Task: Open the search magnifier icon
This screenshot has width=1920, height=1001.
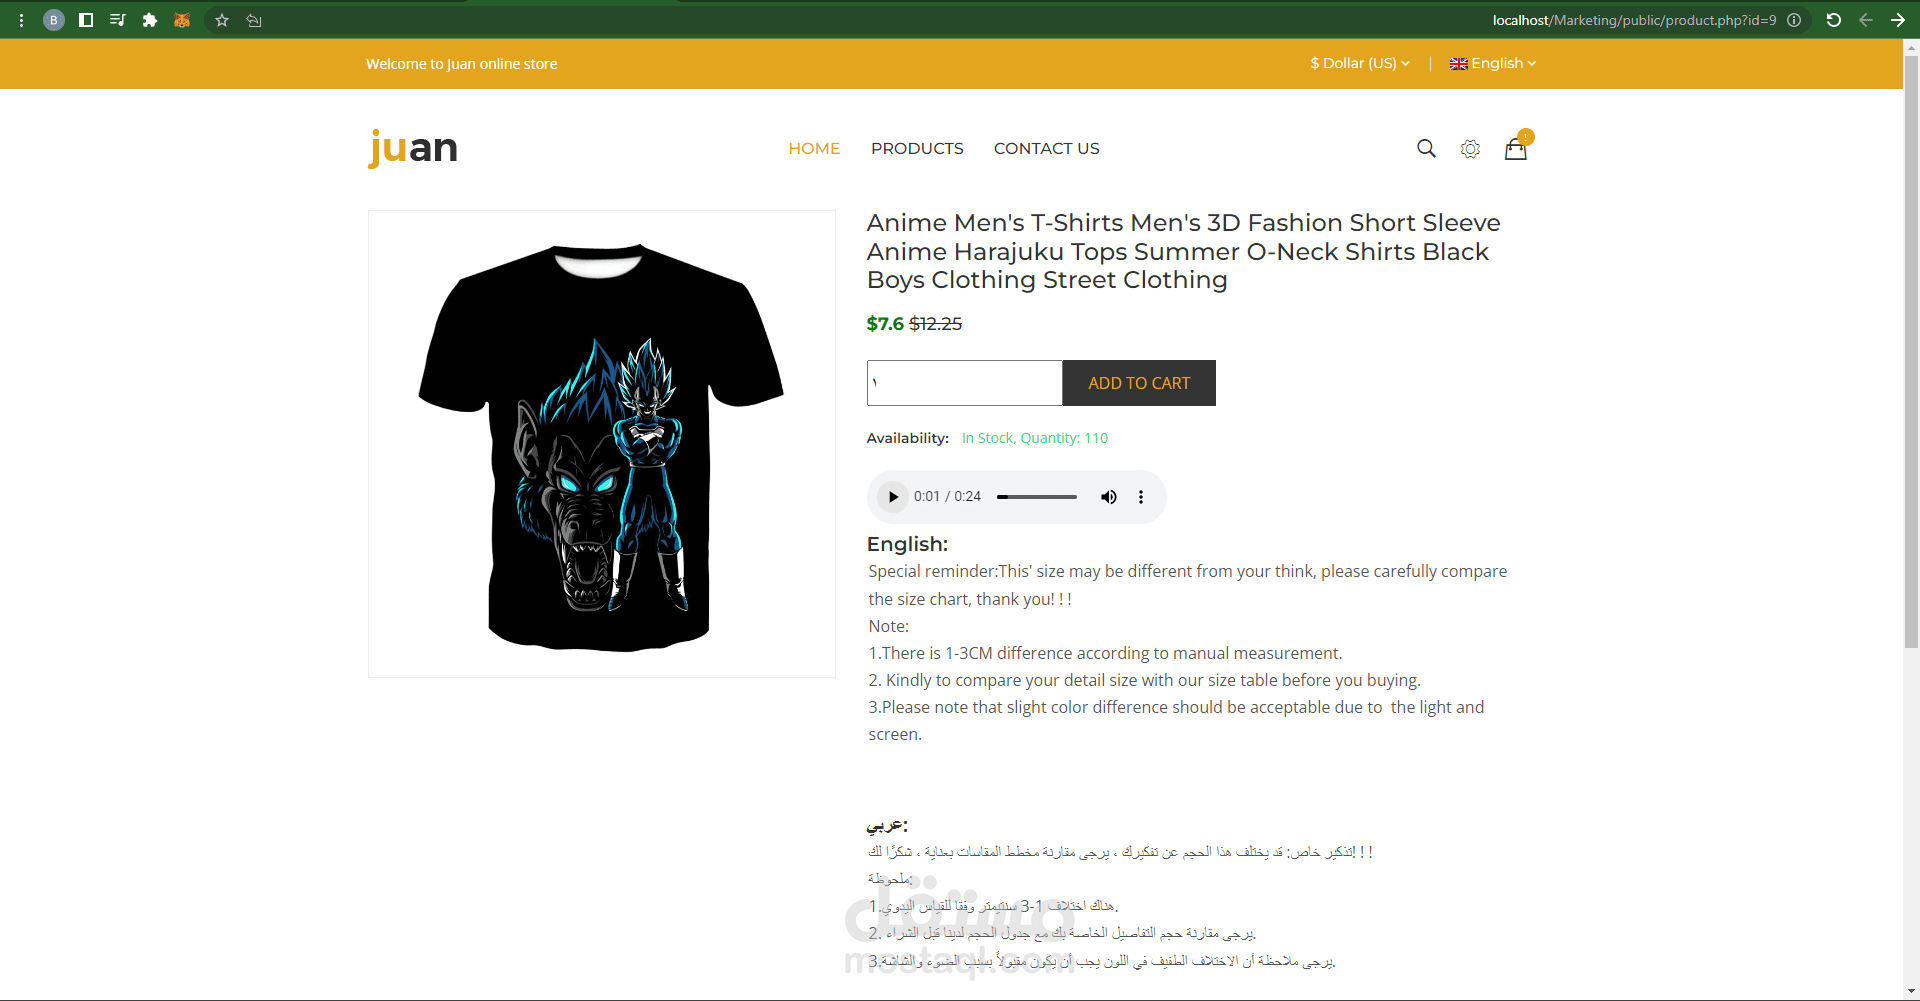Action: point(1426,148)
